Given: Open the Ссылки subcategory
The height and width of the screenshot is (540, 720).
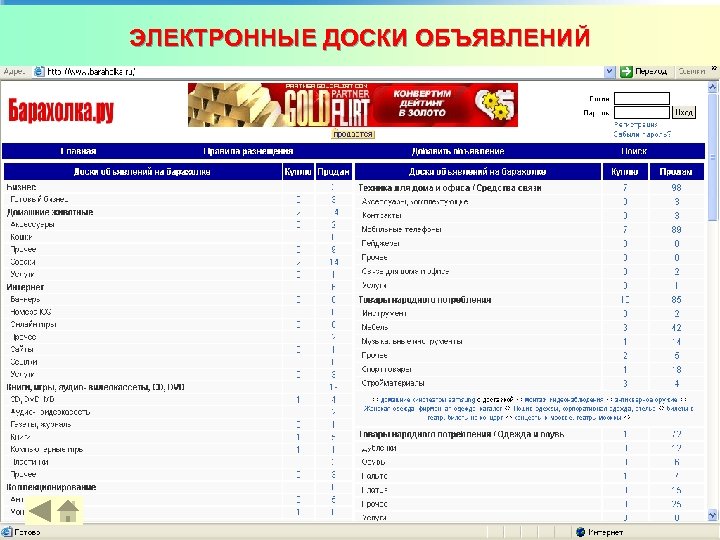Looking at the screenshot, I should pyautogui.click(x=23, y=362).
